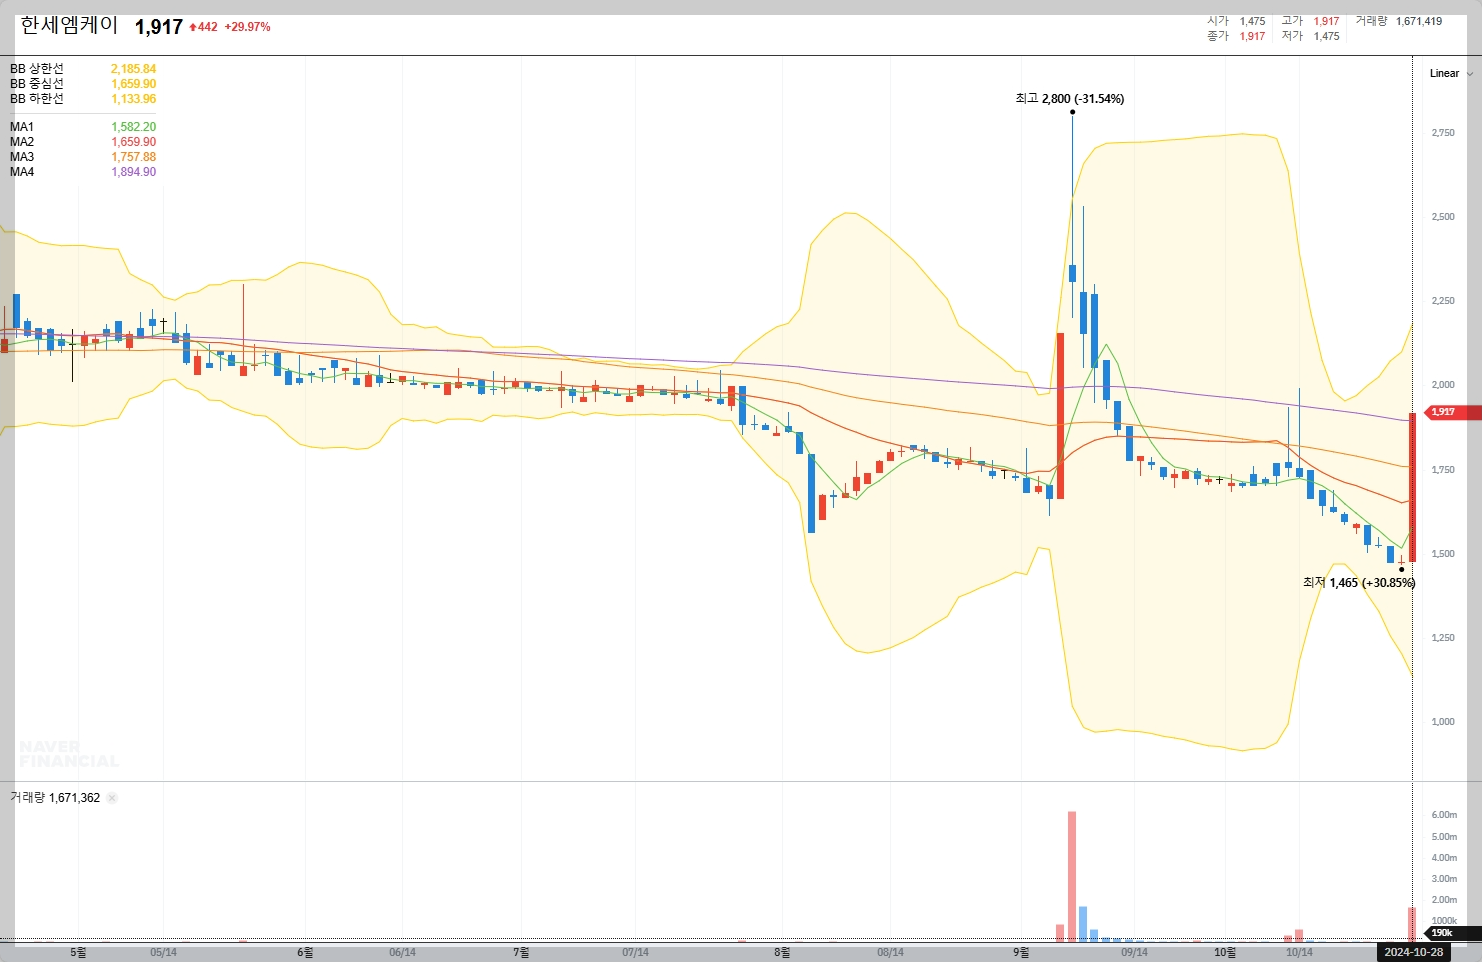Click the 8월 date axis label
This screenshot has width=1482, height=962.
click(x=782, y=953)
